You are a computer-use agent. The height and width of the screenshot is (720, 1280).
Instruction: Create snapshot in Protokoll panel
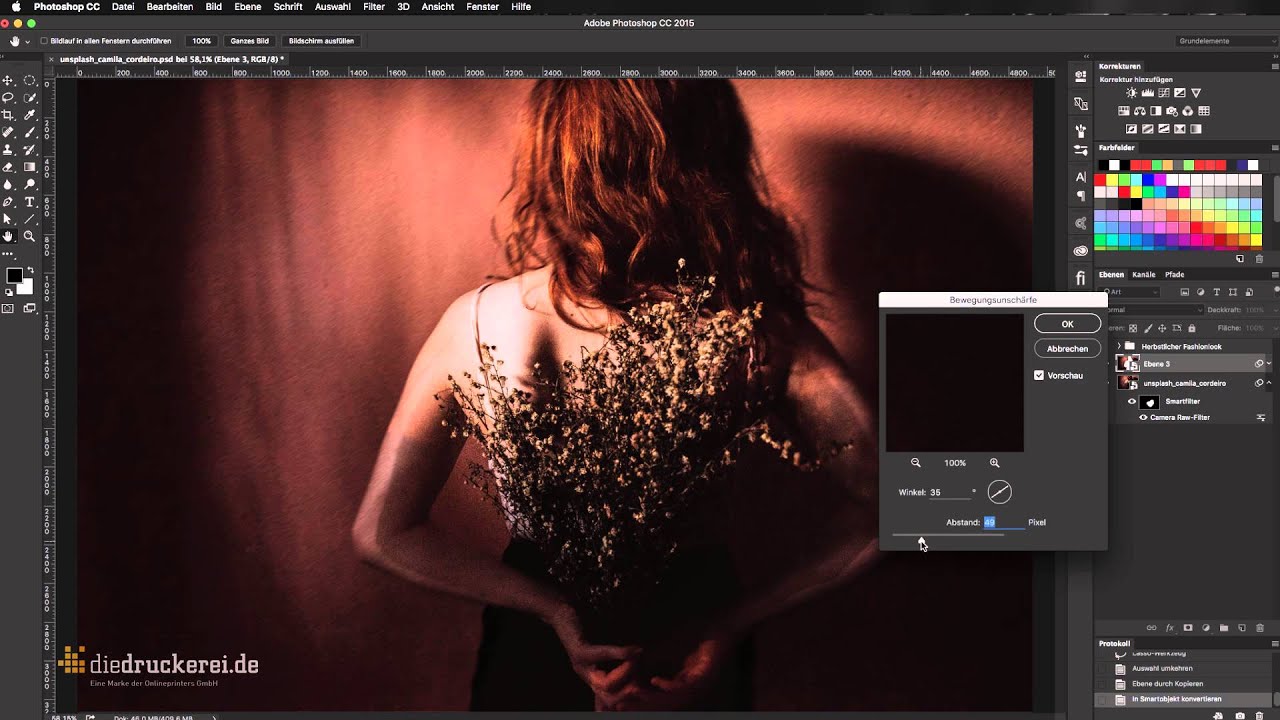1240,716
